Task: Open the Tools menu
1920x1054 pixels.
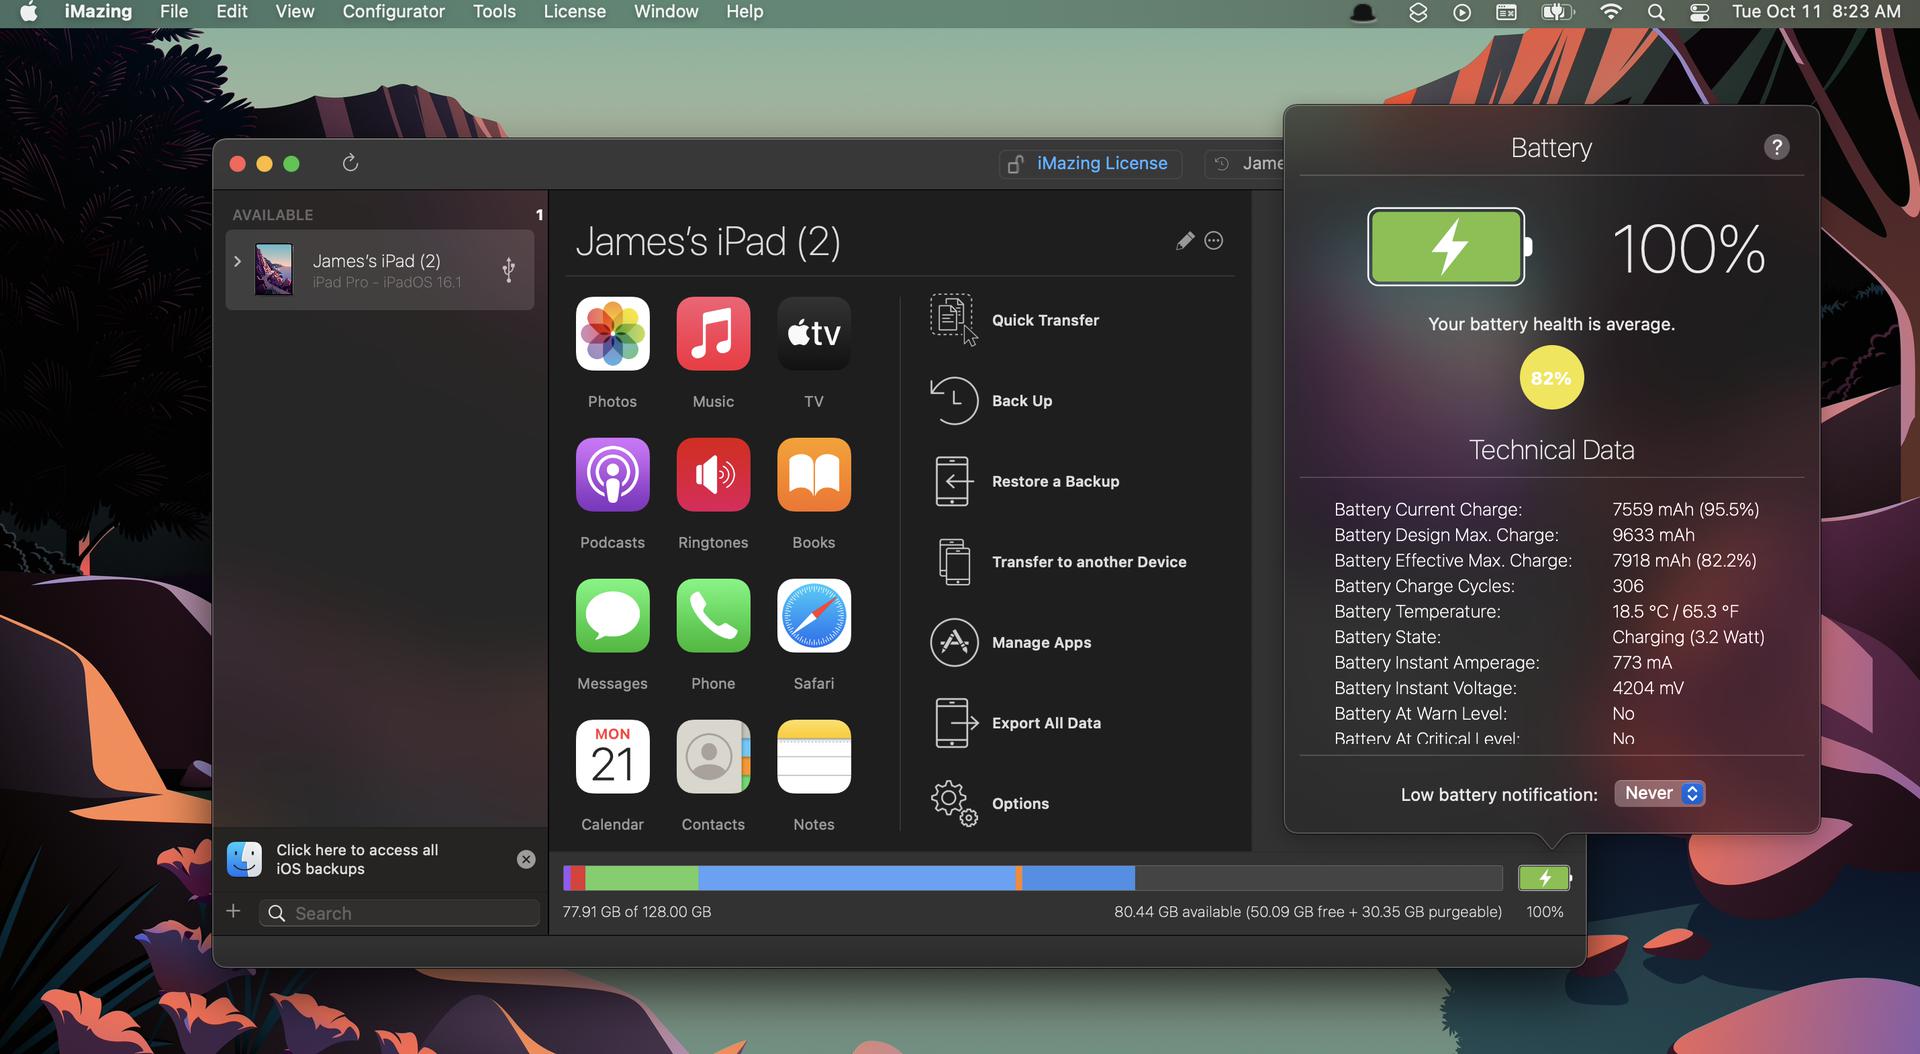Action: pyautogui.click(x=494, y=12)
